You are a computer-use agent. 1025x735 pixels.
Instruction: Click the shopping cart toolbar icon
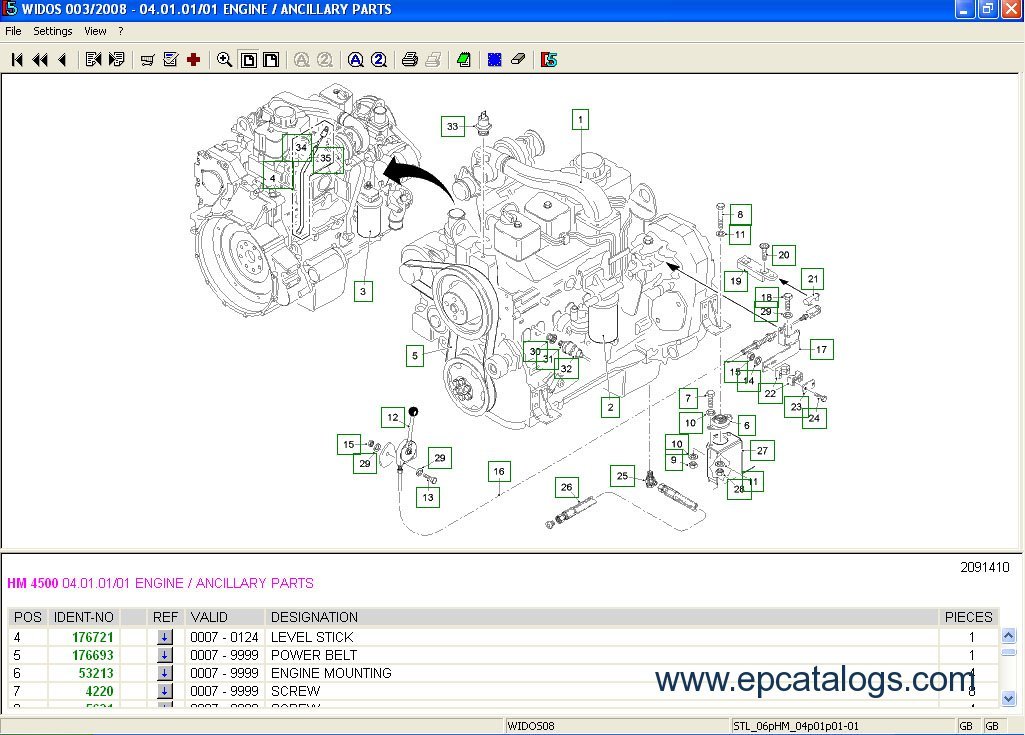click(x=147, y=60)
